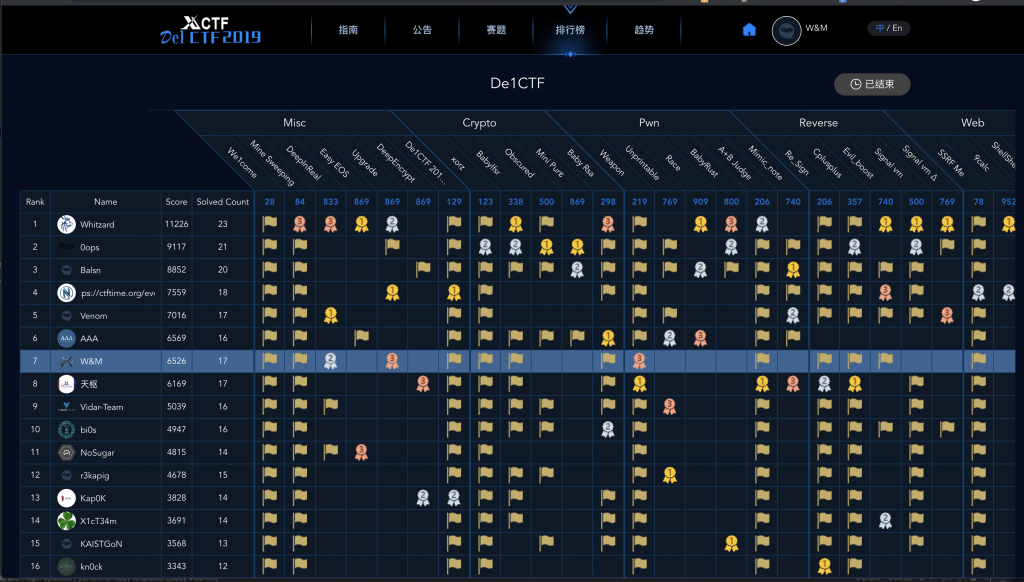Open the 赛题 navigation tab
This screenshot has height=582, width=1024.
[x=496, y=29]
